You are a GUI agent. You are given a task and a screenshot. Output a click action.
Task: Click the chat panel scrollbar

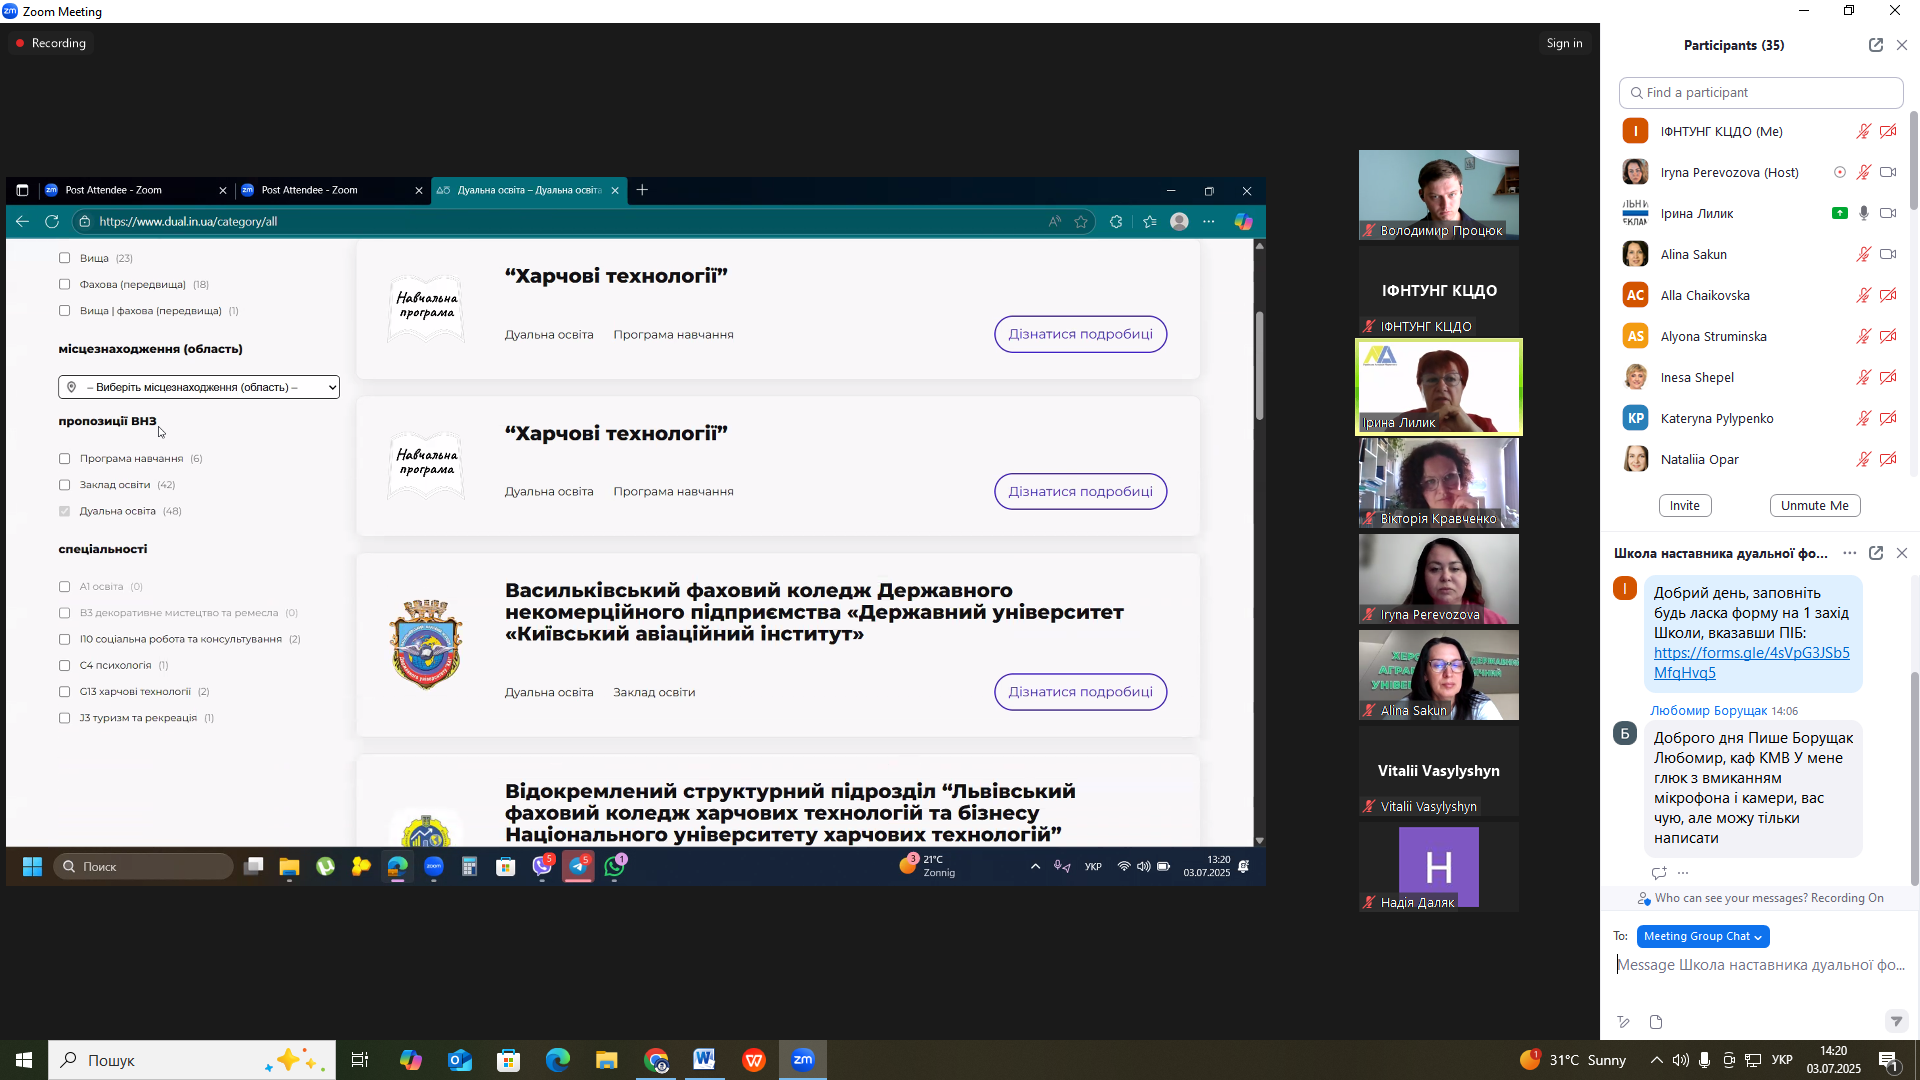coord(1914,780)
